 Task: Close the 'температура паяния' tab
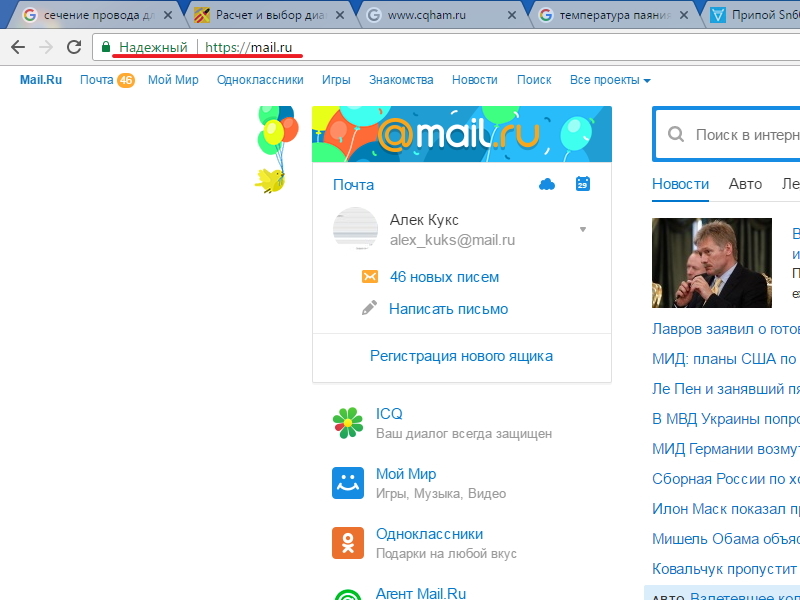tap(684, 15)
